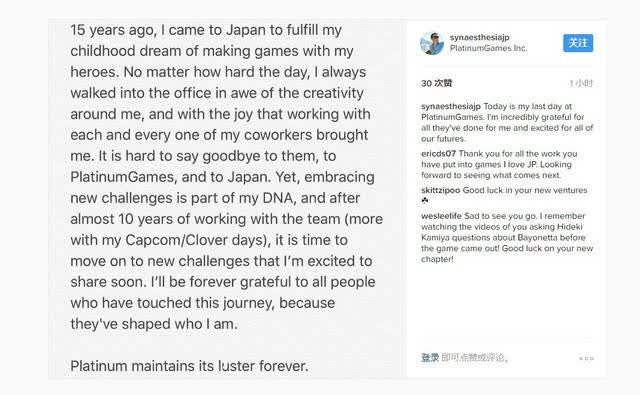Open ericds07 commenter profile
The image size is (640, 395).
click(x=438, y=154)
